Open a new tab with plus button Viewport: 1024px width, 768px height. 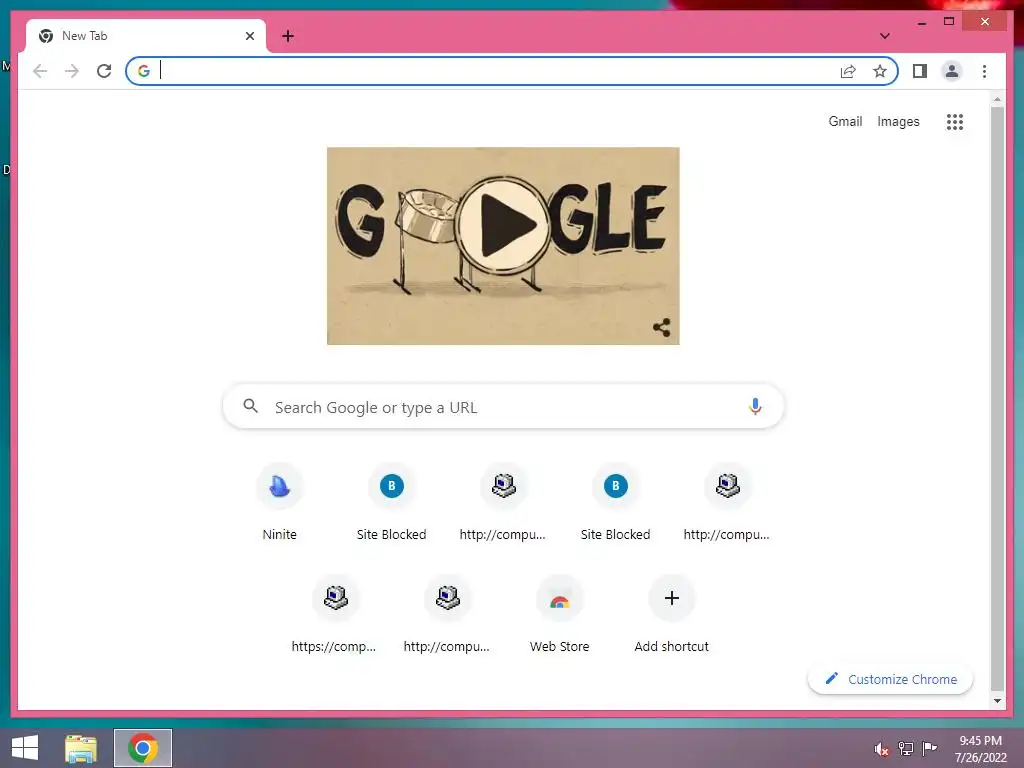[x=288, y=36]
